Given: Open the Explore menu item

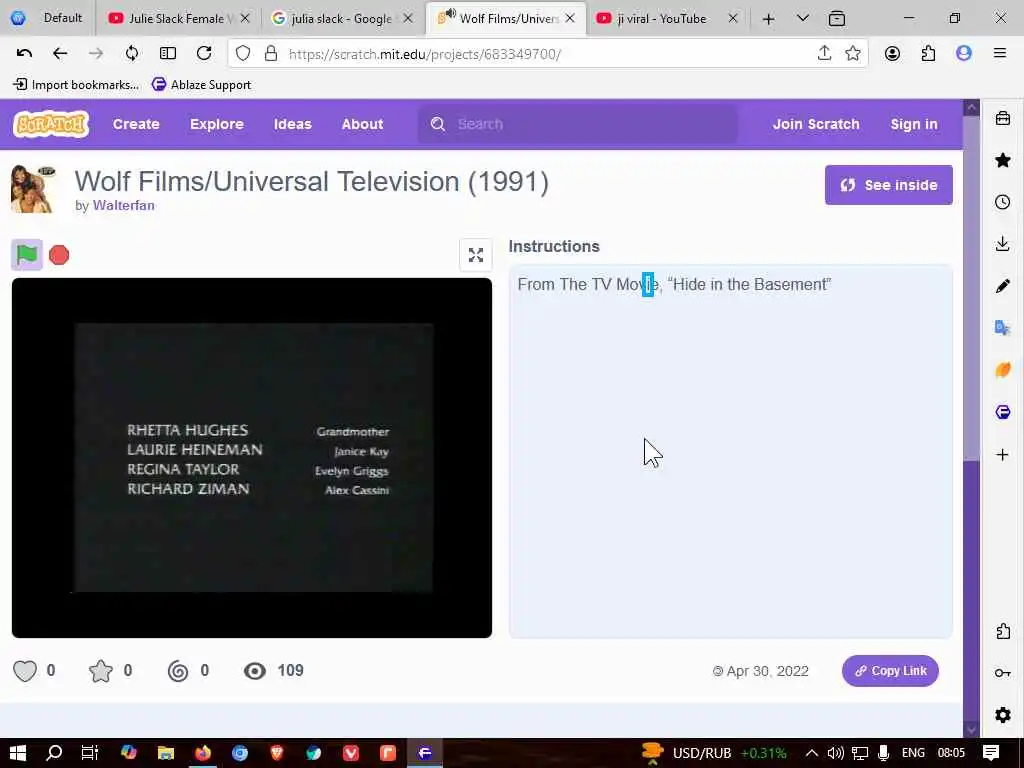Looking at the screenshot, I should click(217, 124).
